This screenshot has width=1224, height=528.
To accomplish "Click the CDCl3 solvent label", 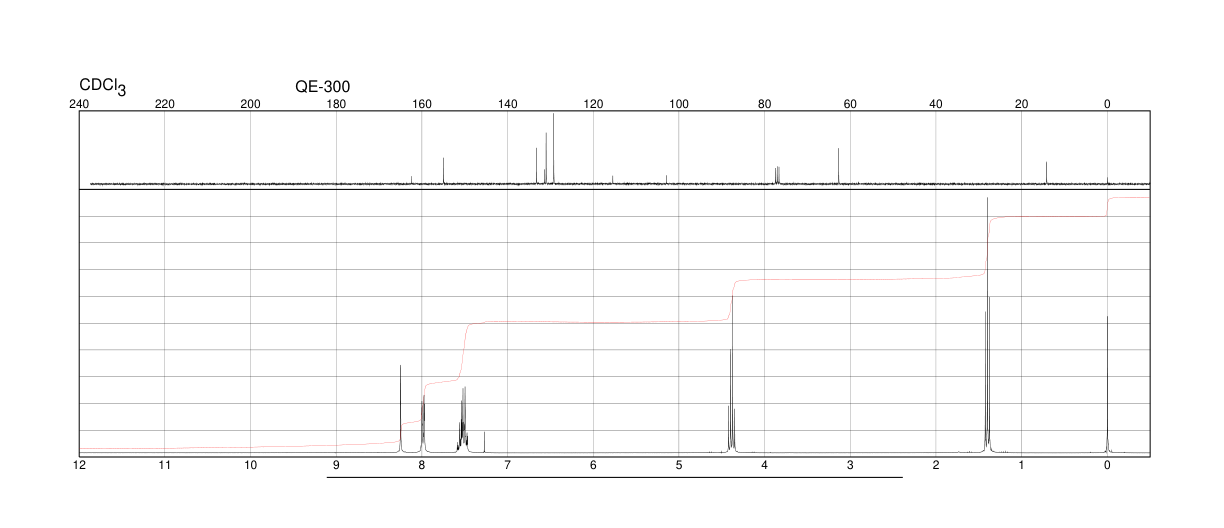I will point(102,88).
